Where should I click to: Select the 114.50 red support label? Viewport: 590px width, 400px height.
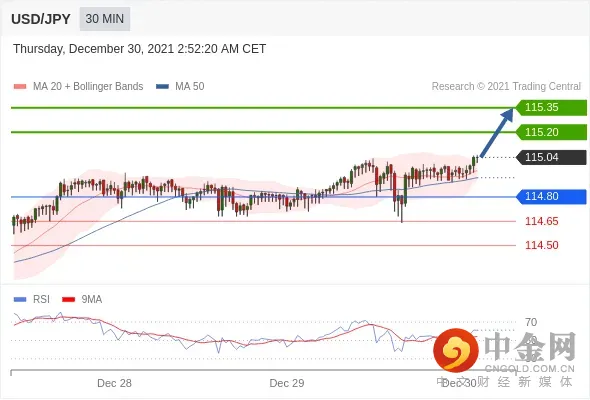(542, 245)
